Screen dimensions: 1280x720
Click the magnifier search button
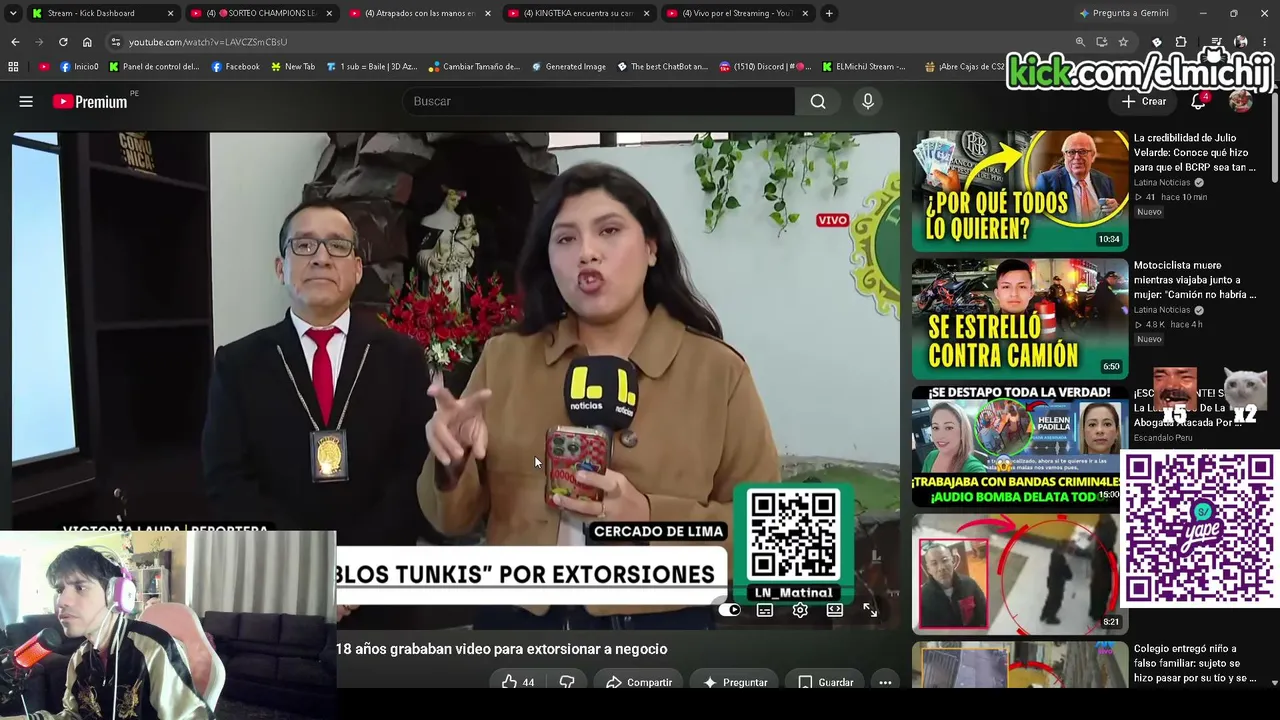pos(818,101)
